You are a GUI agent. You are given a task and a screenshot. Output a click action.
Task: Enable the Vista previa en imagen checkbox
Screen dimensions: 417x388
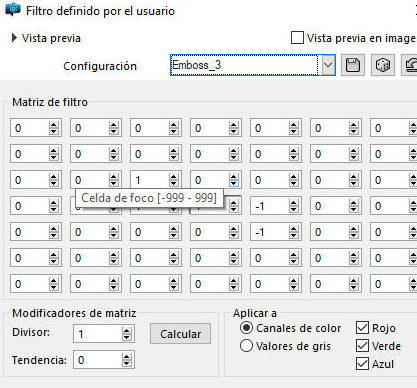[297, 38]
